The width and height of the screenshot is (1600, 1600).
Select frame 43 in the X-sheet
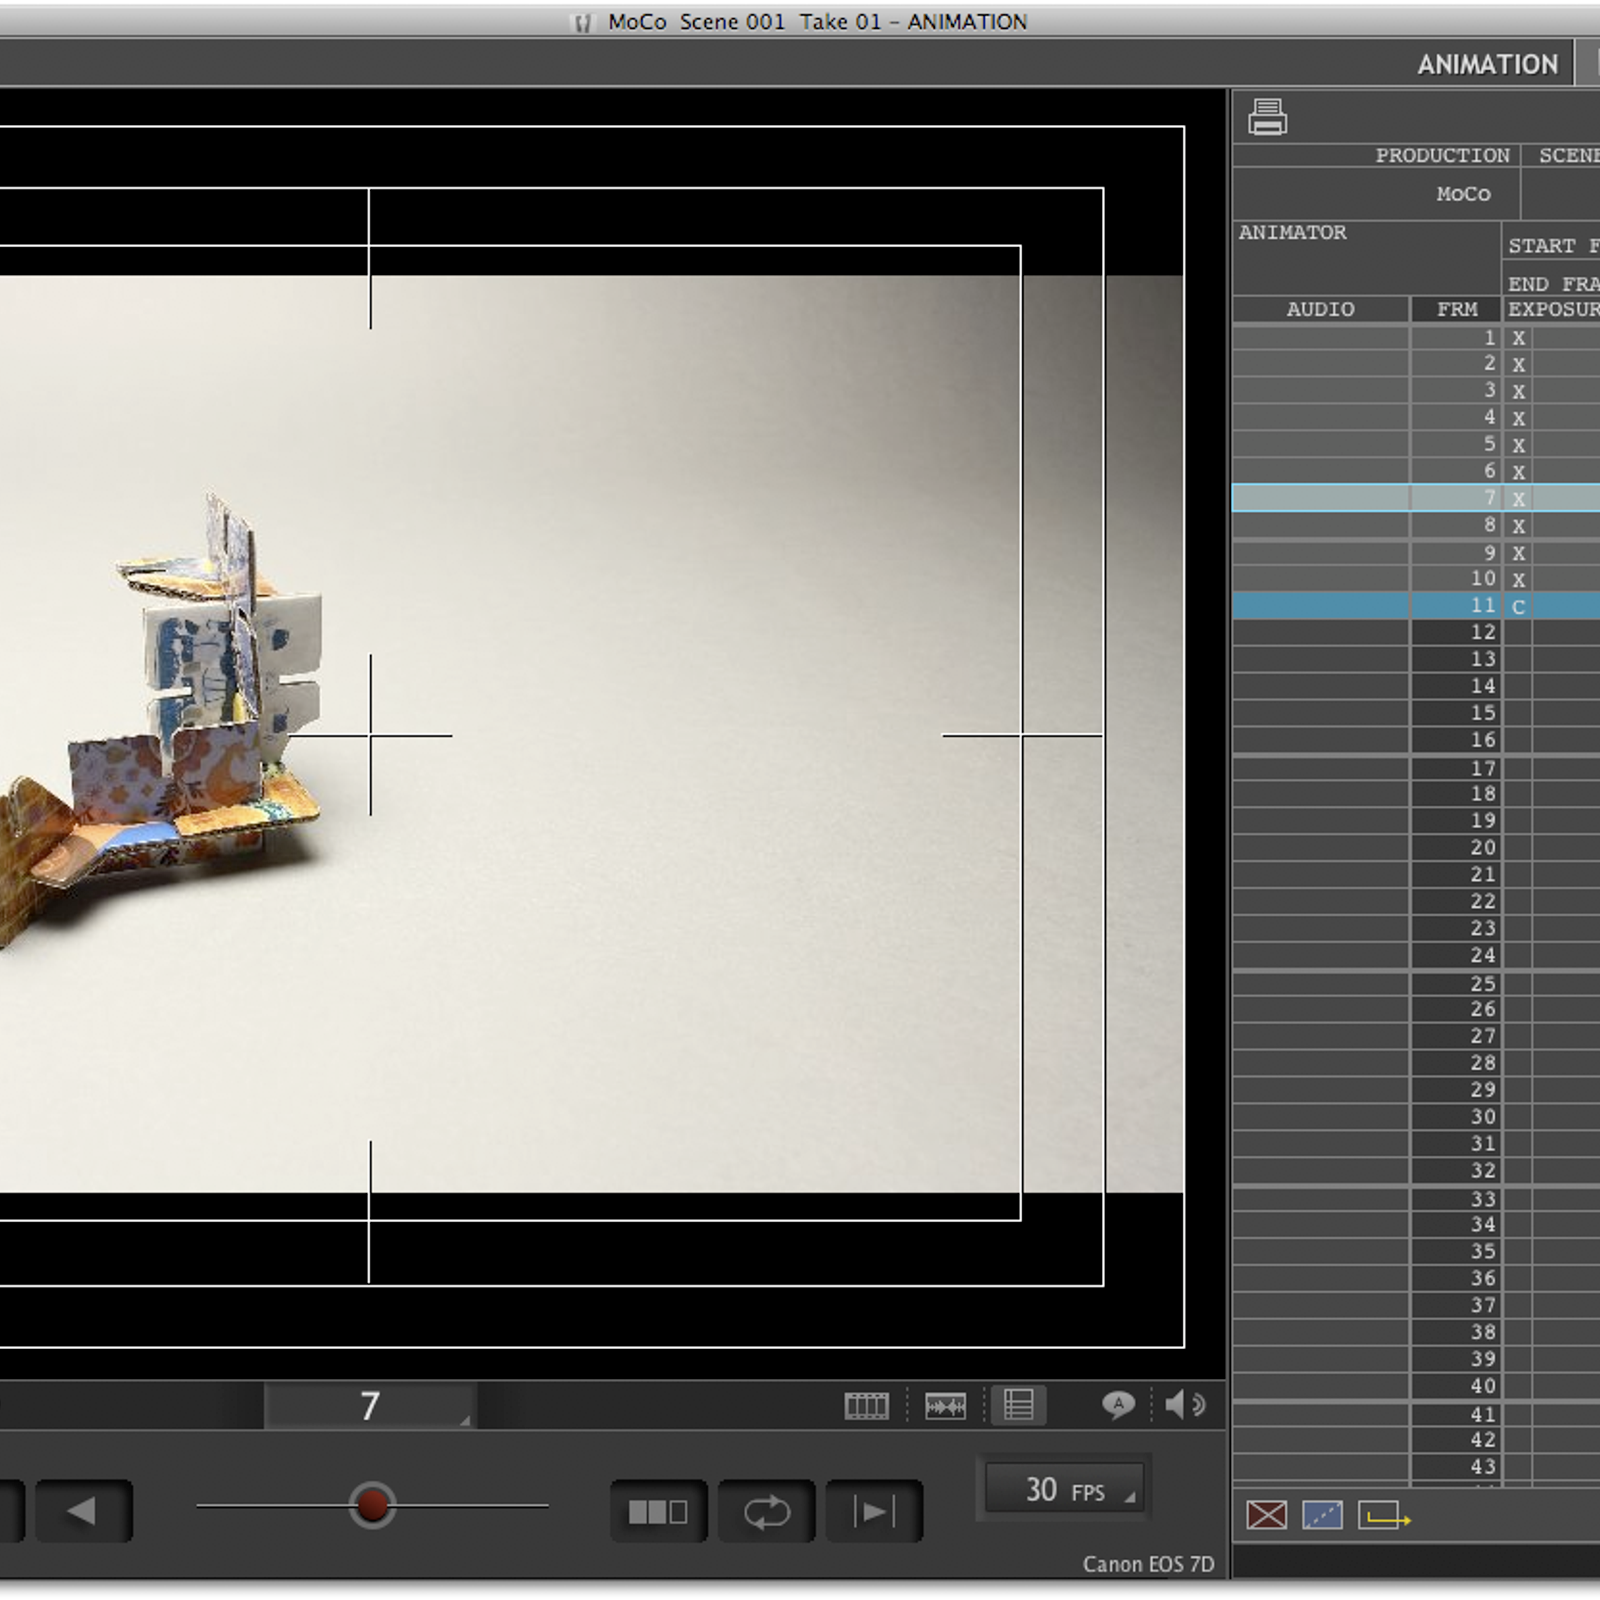click(x=1456, y=1467)
